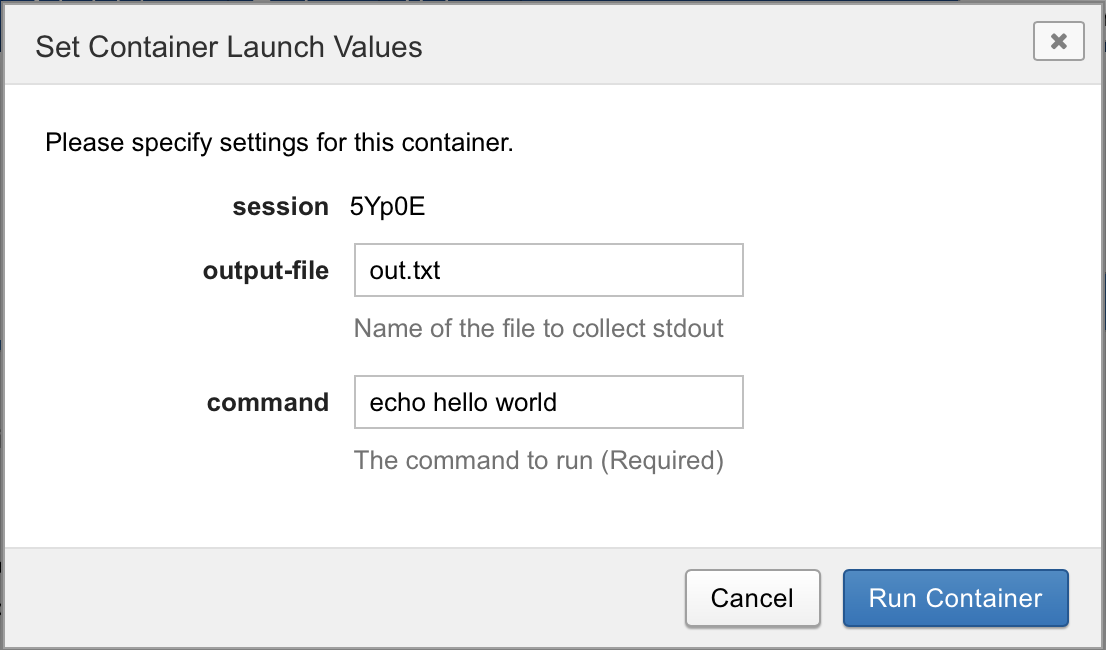1106x650 pixels.
Task: Click the Run Container button
Action: (955, 598)
